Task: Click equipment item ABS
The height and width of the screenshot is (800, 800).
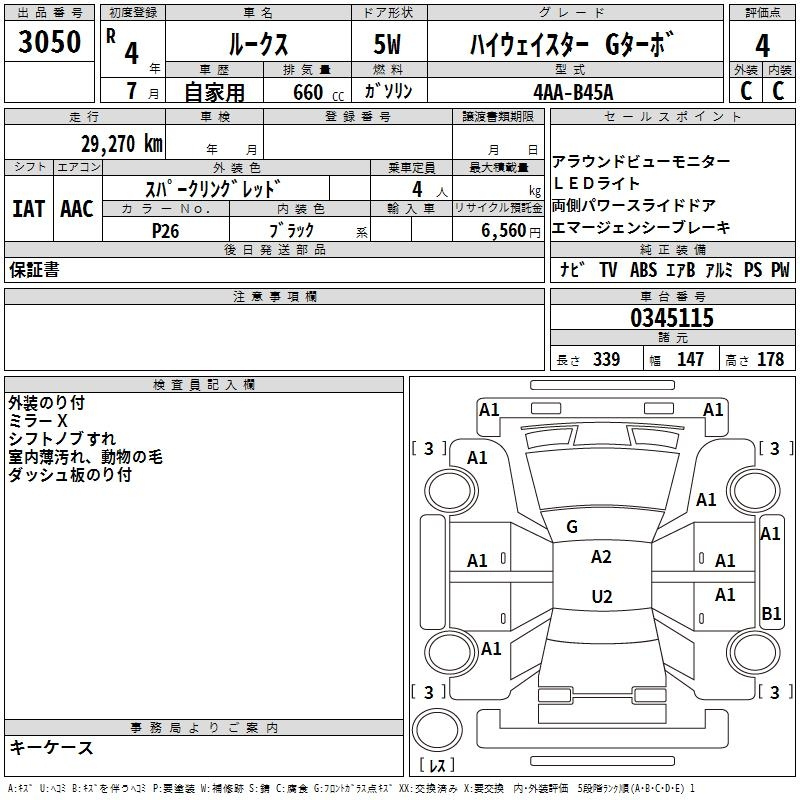Action: click(643, 269)
